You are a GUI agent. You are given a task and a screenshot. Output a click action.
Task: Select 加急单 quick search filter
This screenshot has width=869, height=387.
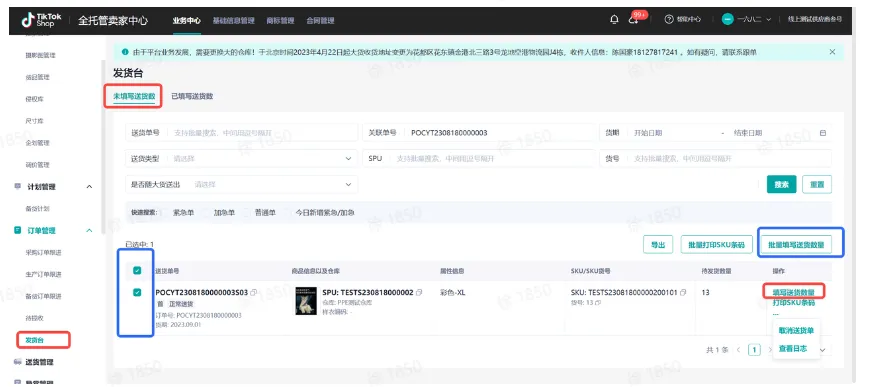[224, 212]
